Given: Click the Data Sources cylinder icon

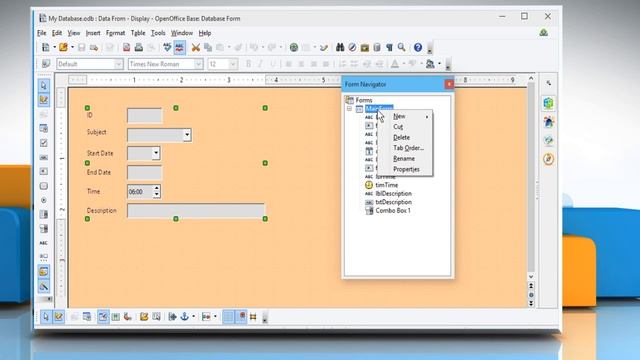Looking at the screenshot, I should point(377,47).
